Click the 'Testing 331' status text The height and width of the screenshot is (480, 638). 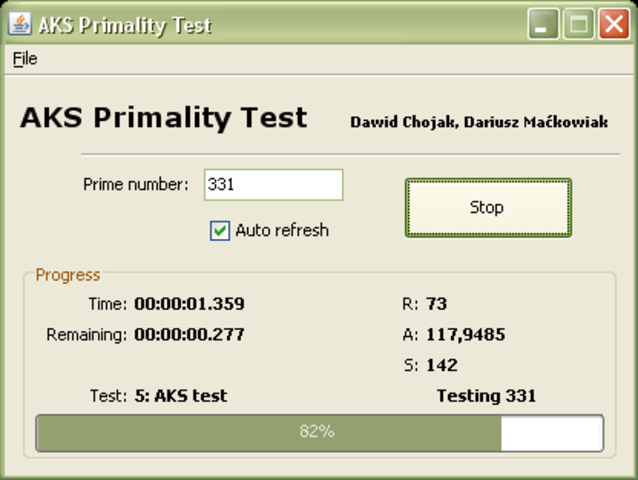point(486,396)
